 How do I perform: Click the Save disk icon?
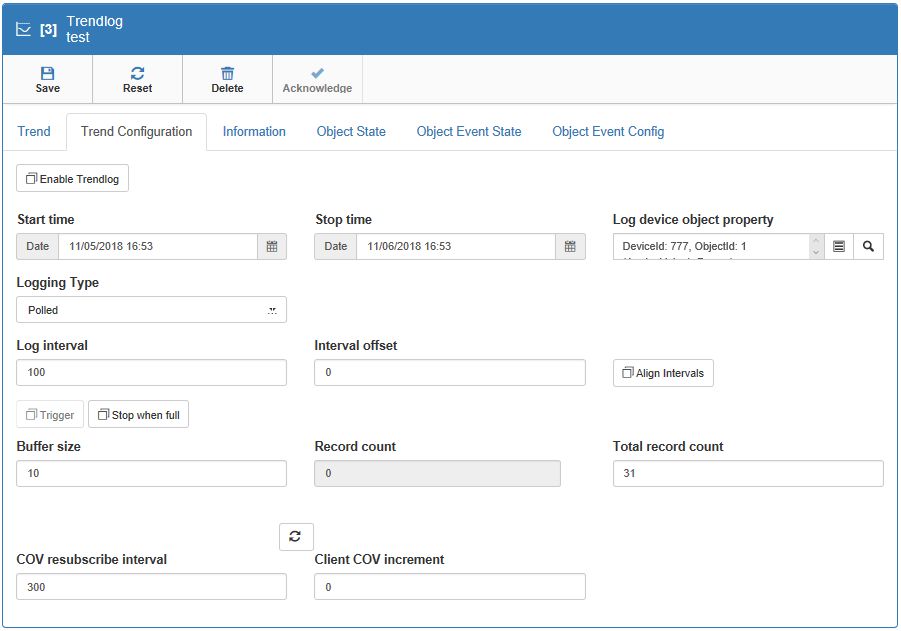click(47, 73)
